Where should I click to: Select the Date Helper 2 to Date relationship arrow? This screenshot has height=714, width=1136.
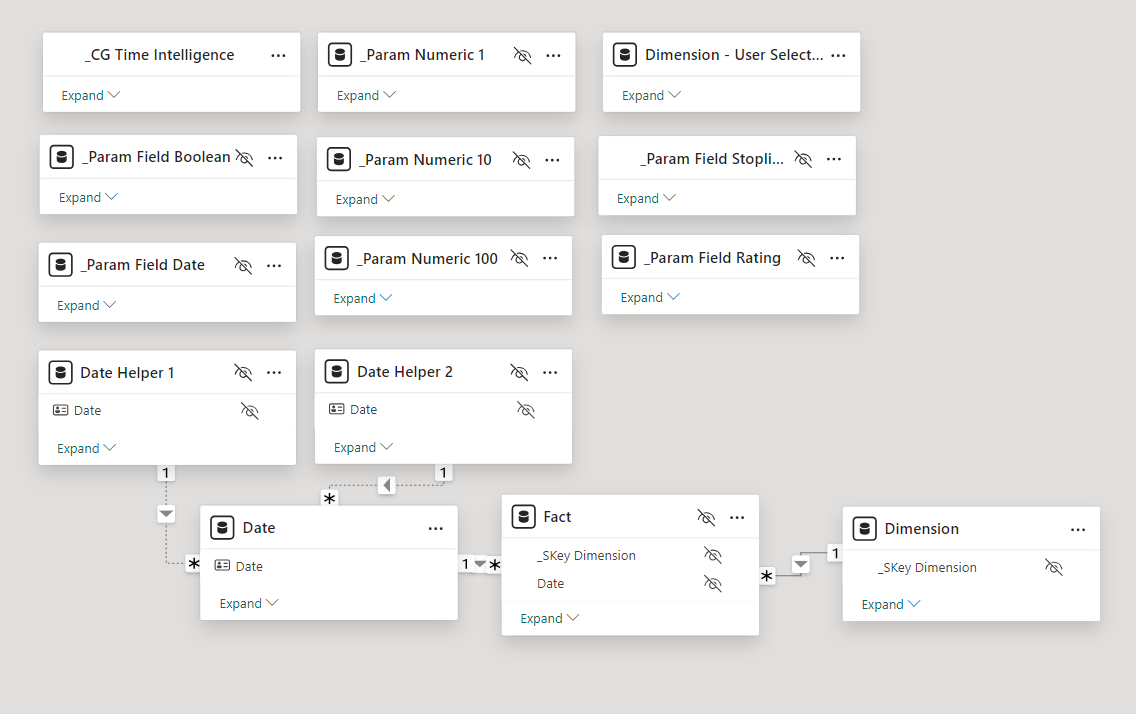[386, 485]
